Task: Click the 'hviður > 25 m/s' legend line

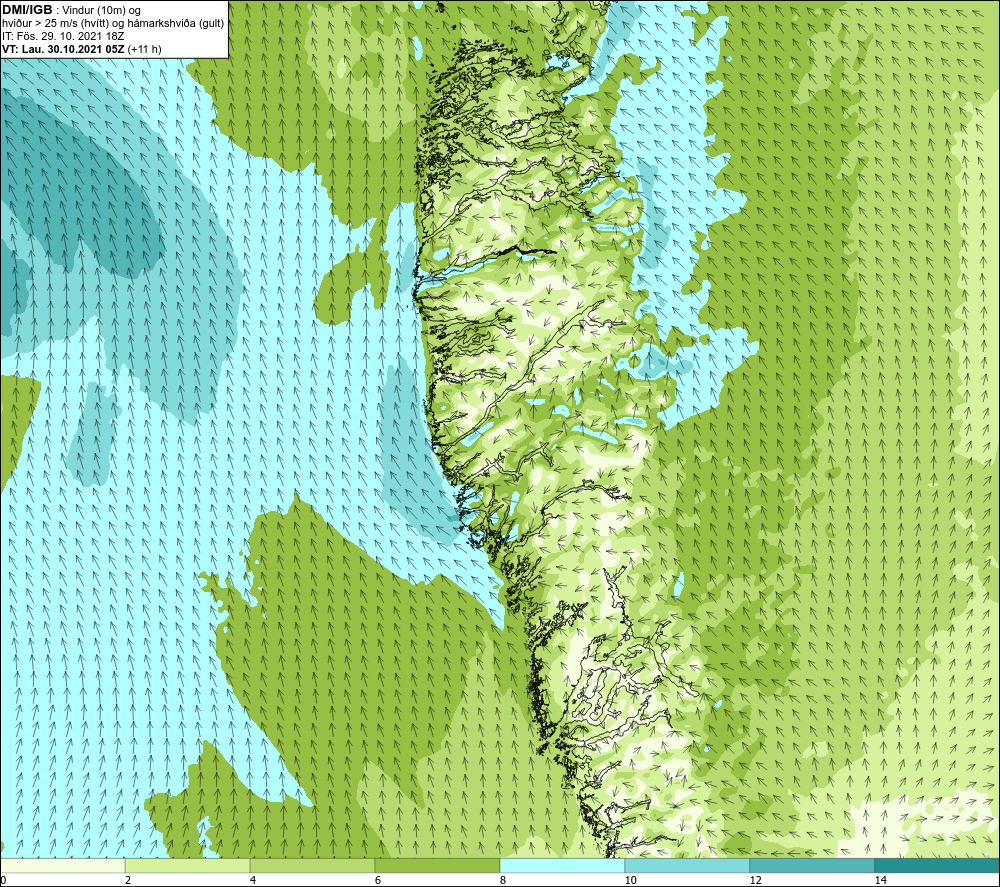Action: [114, 24]
